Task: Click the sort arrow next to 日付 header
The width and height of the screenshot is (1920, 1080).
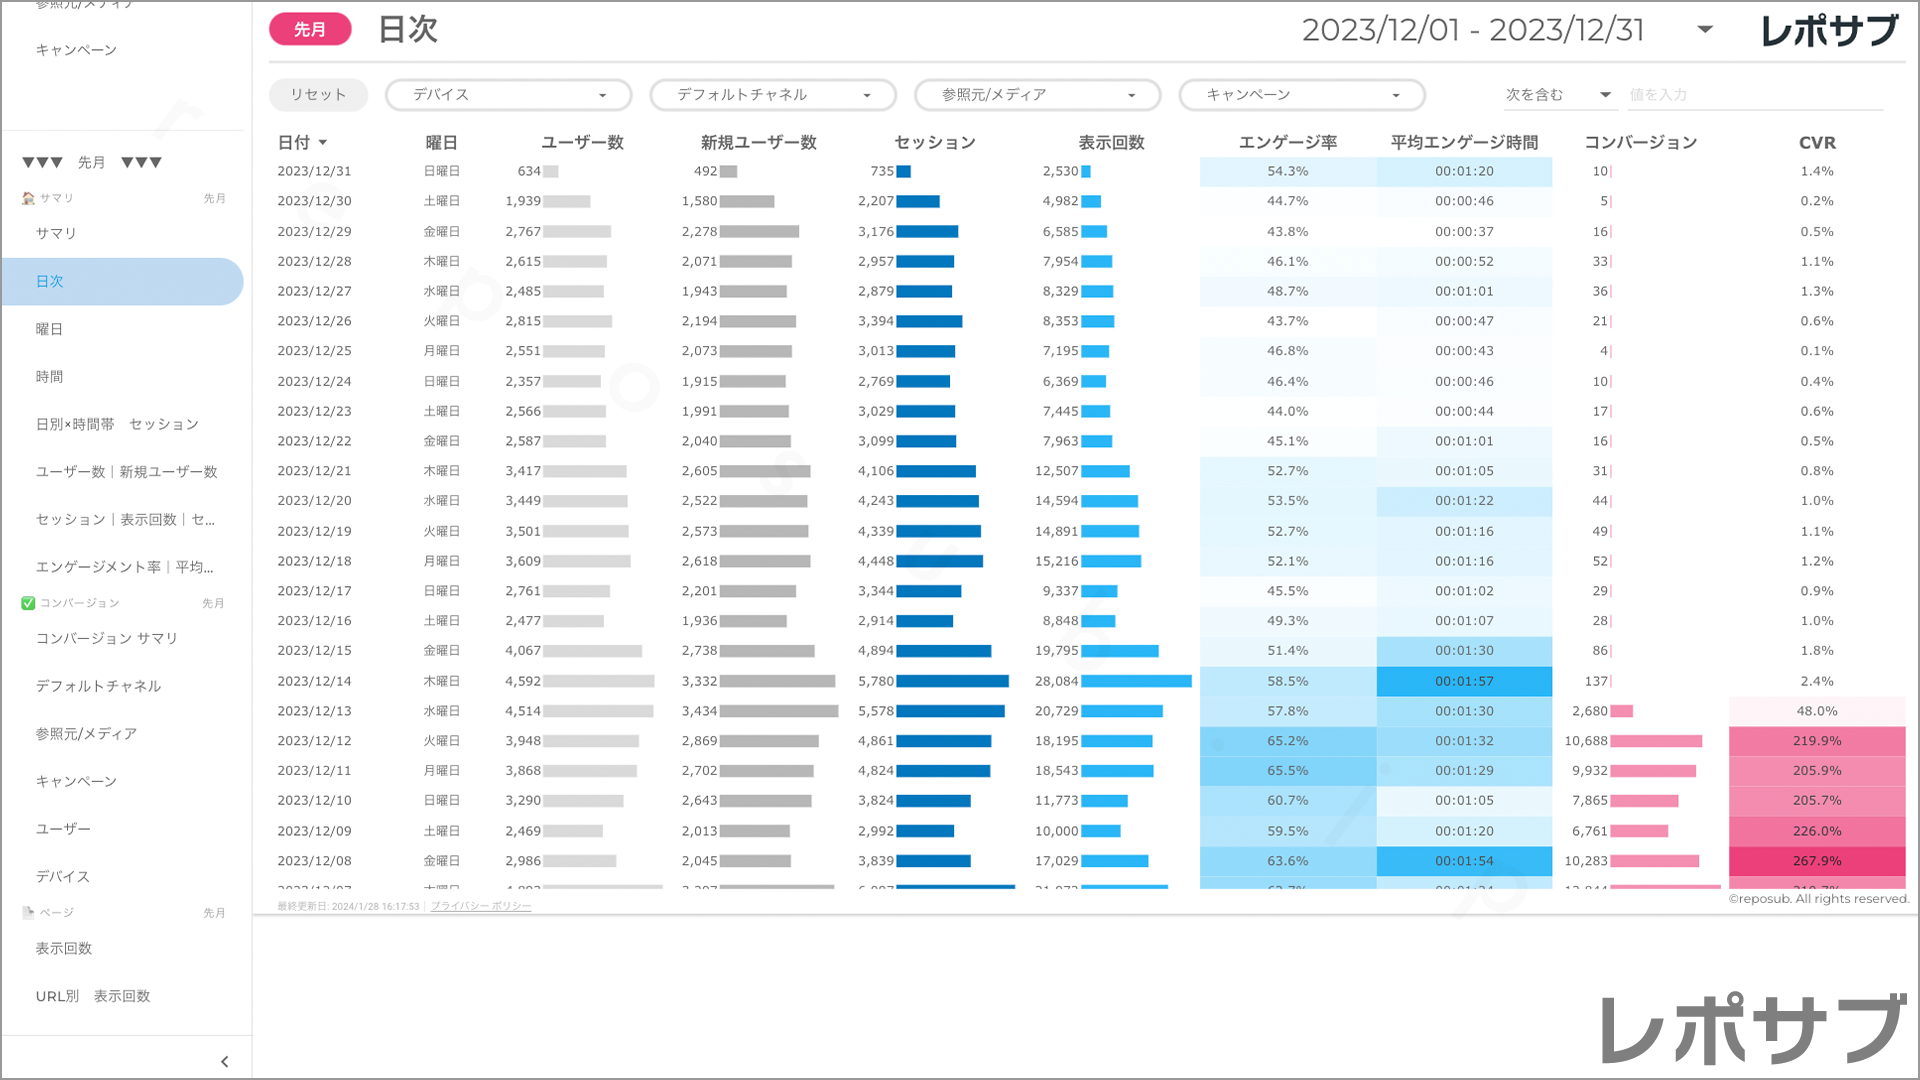Action: coord(323,143)
